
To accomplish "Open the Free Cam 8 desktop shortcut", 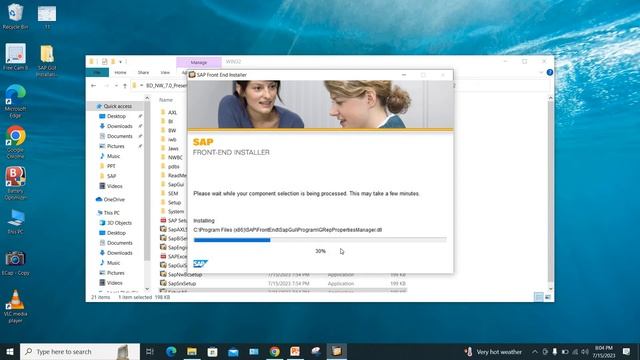I will pos(15,57).
